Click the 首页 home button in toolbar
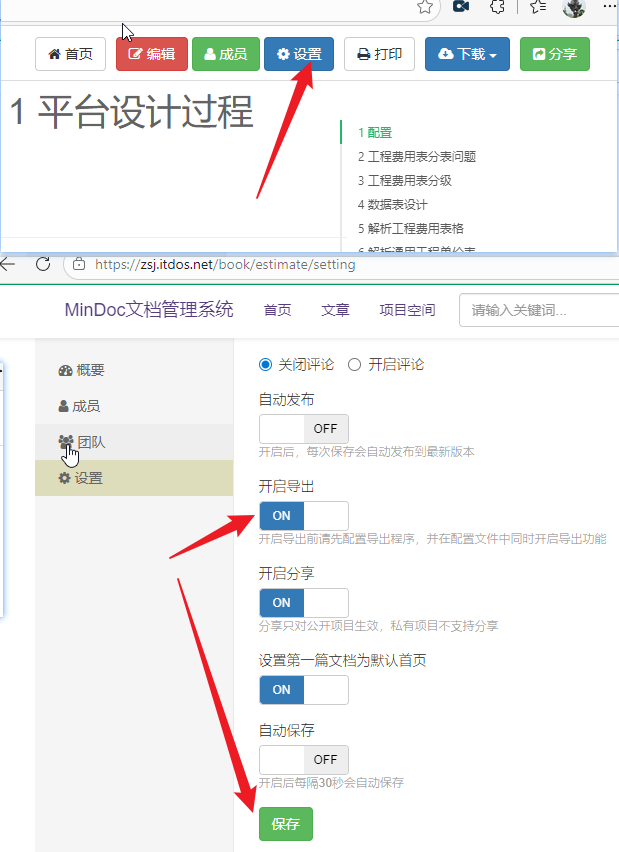The height and width of the screenshot is (852, 619). coord(70,54)
